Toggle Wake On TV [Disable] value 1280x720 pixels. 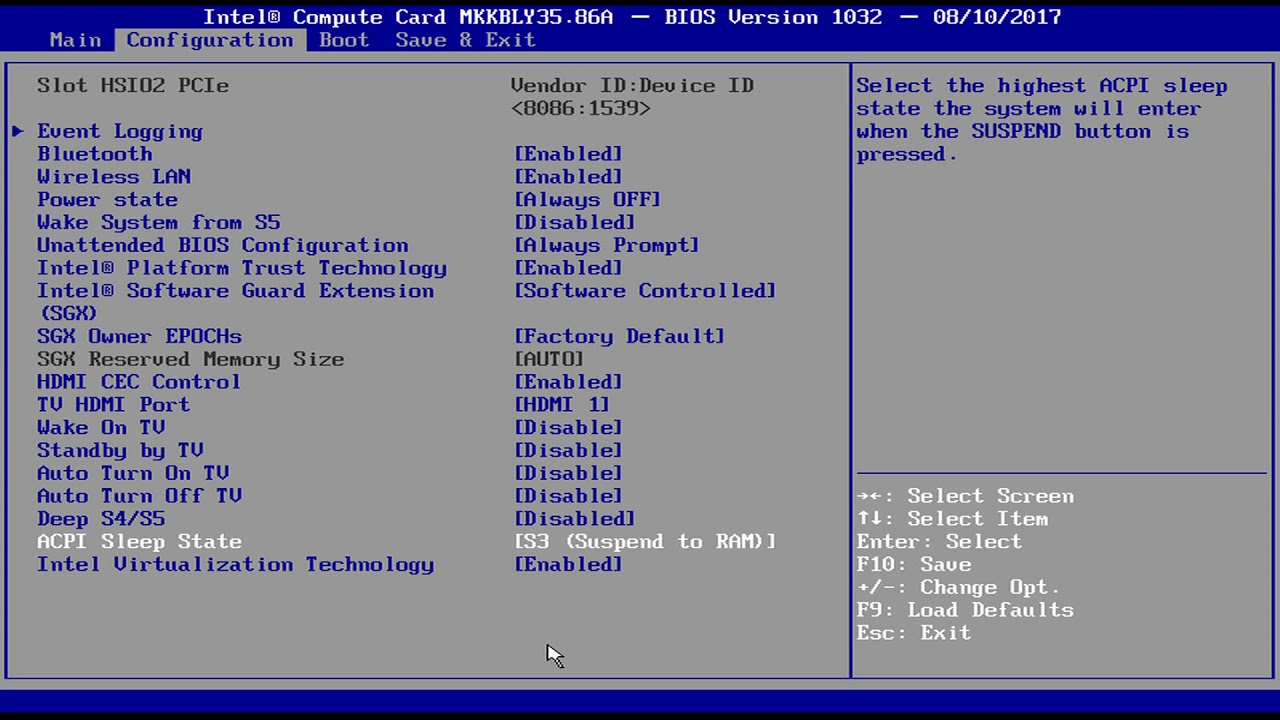568,428
